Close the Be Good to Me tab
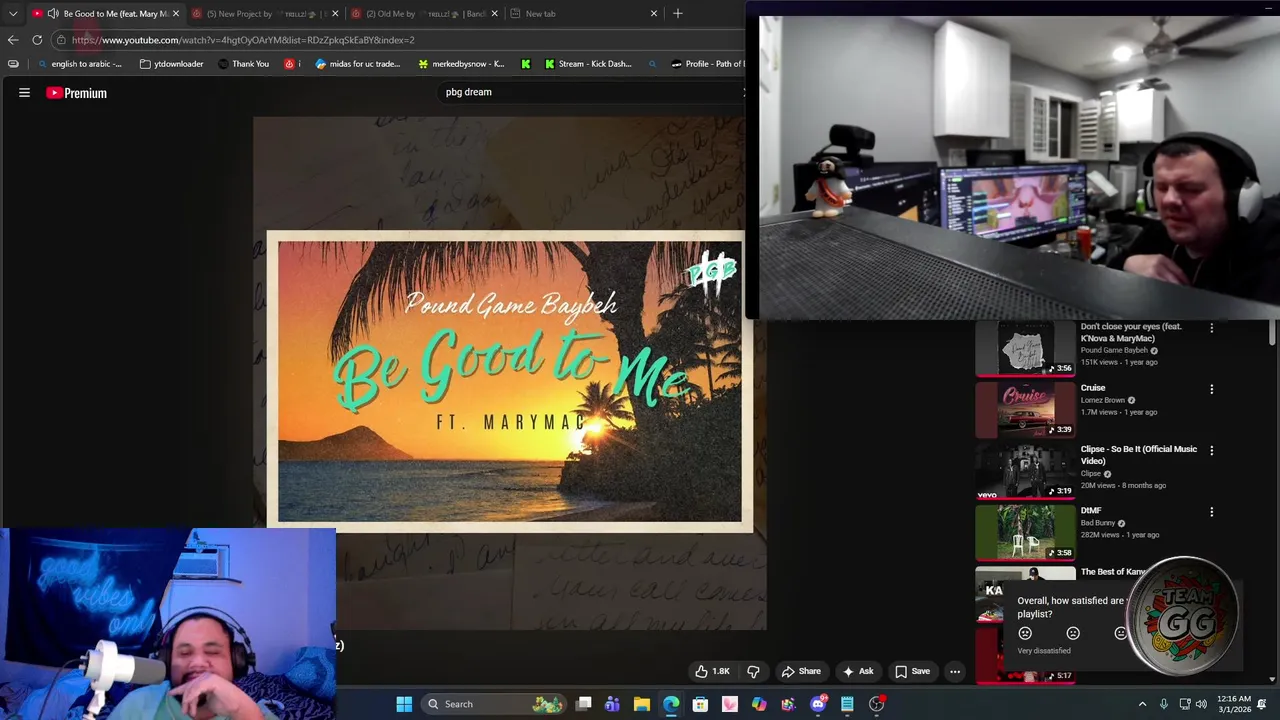Viewport: 1280px width, 720px height. [176, 14]
